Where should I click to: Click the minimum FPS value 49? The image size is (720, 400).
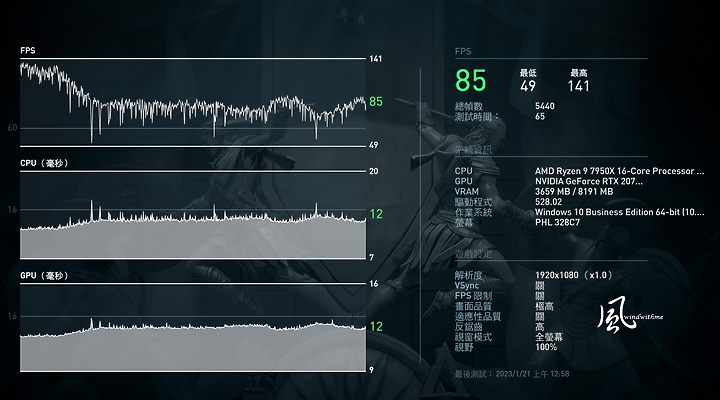[528, 86]
